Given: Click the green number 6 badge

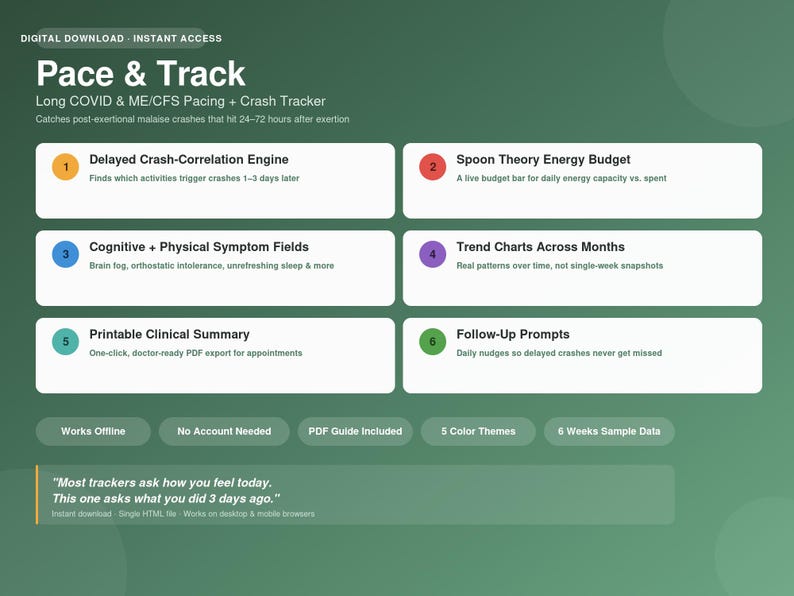Looking at the screenshot, I should (x=432, y=341).
